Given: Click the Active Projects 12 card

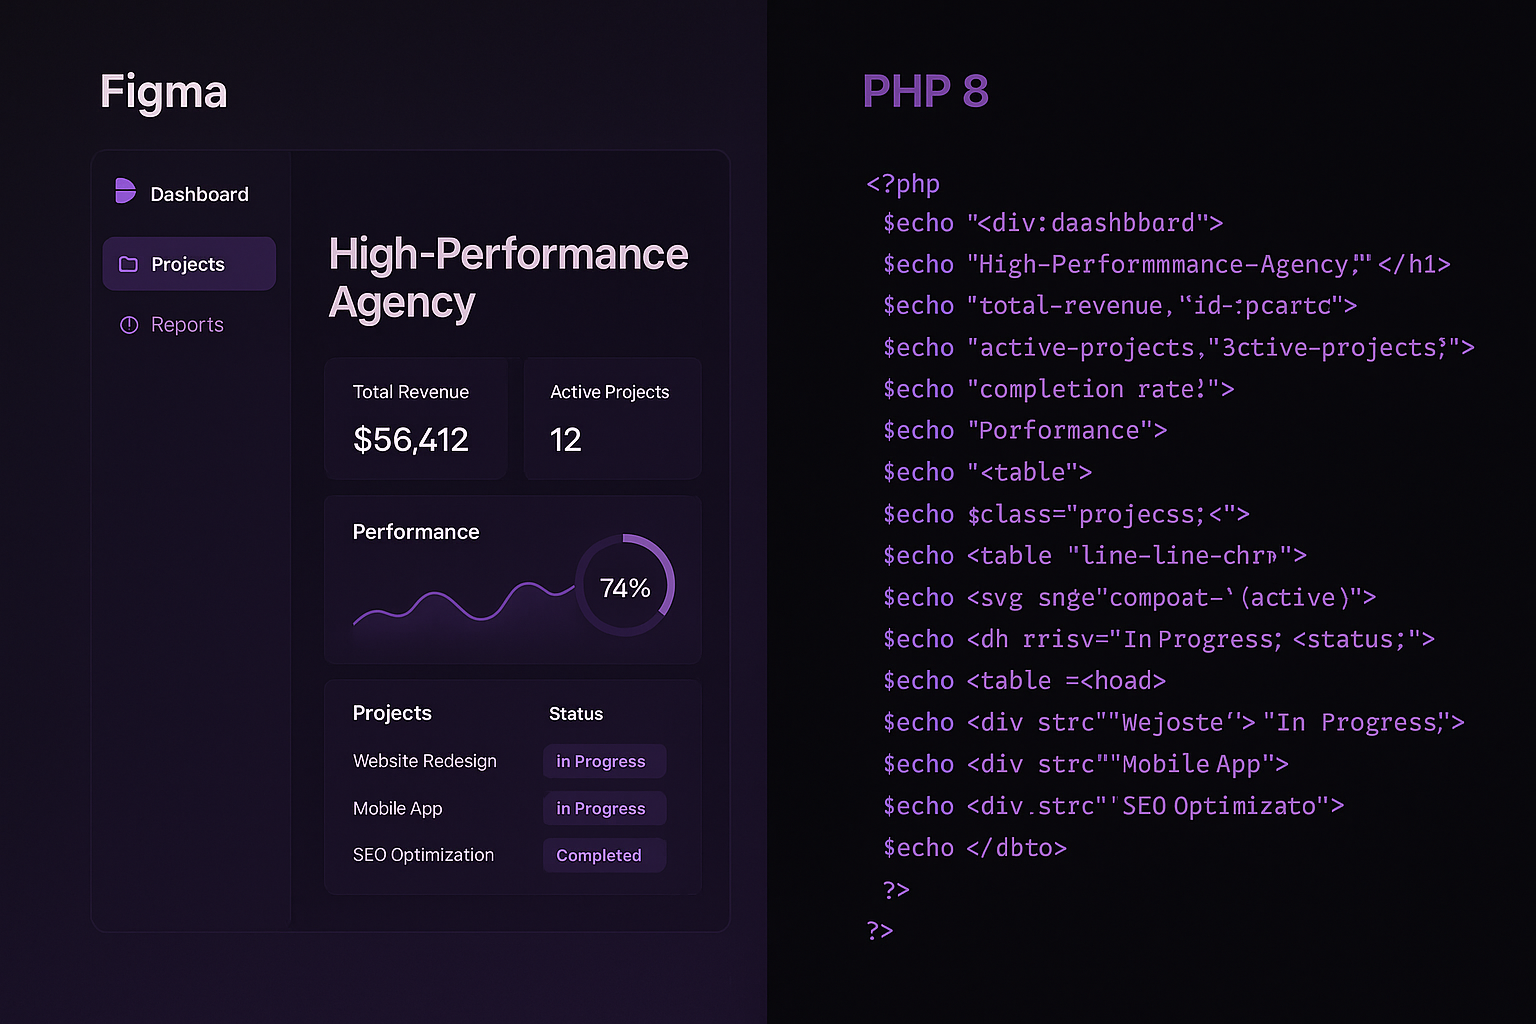Looking at the screenshot, I should click(x=612, y=419).
